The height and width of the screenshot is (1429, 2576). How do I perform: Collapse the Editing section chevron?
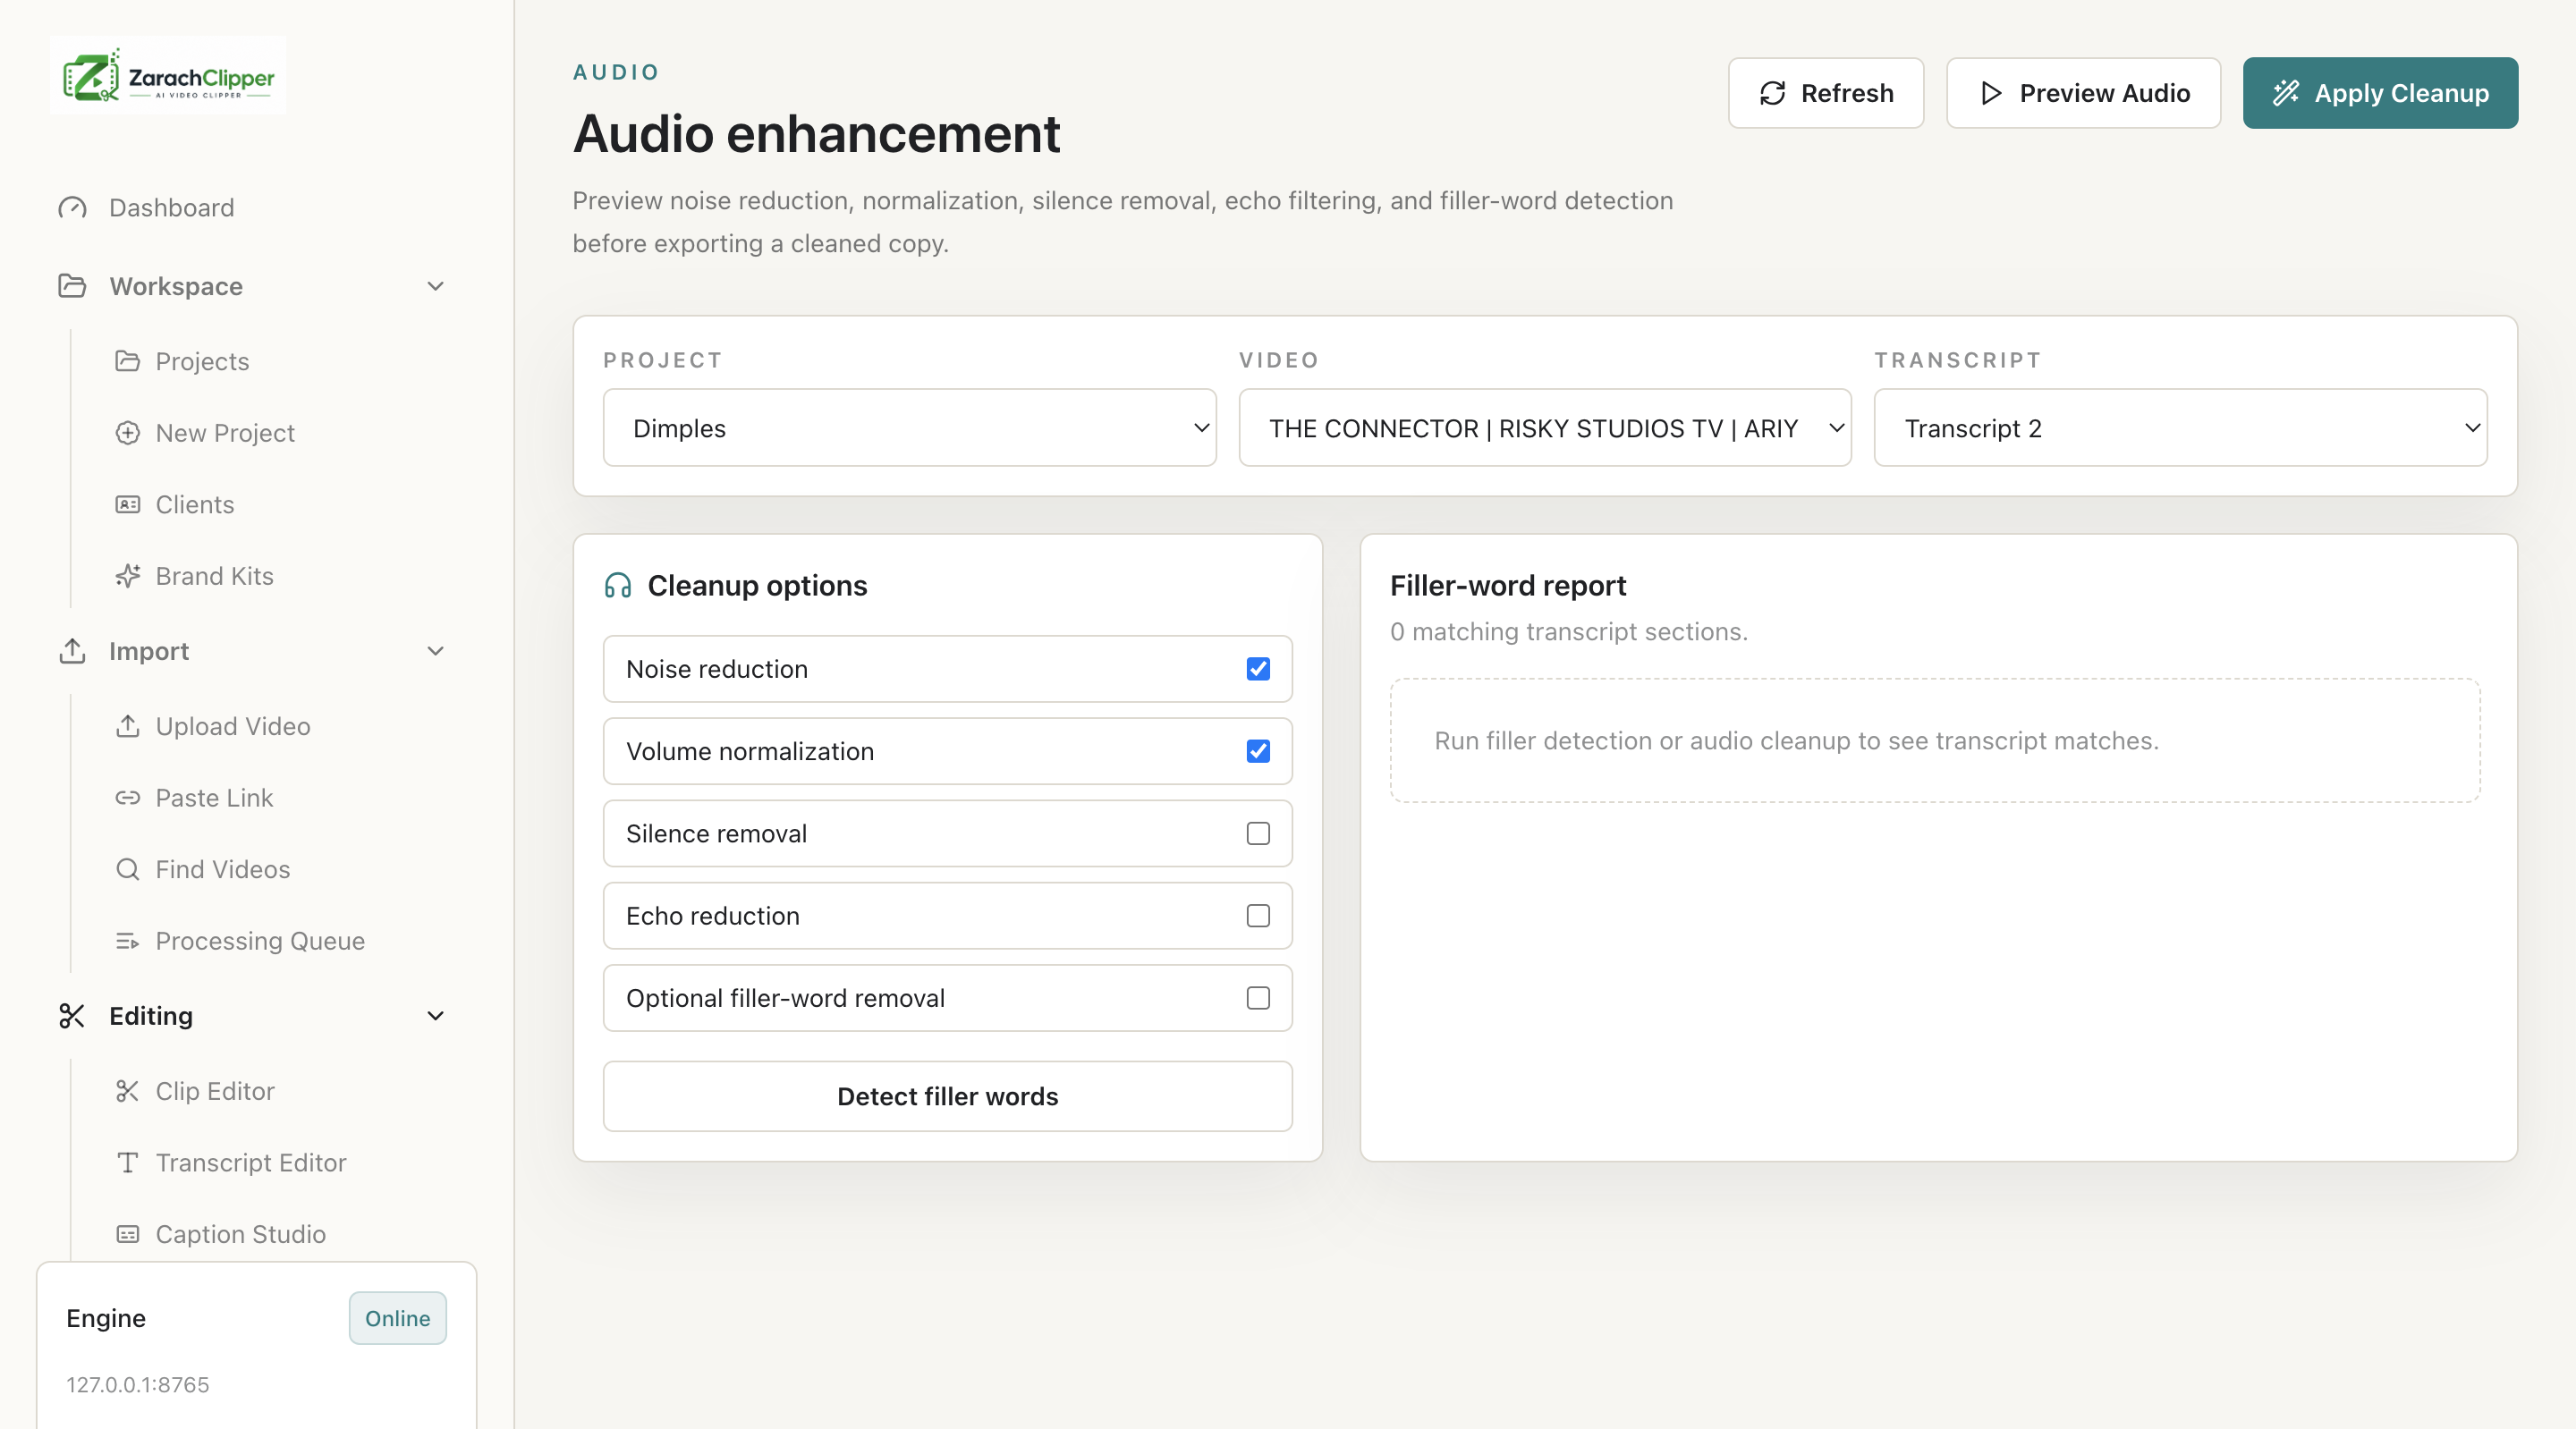tap(435, 1016)
